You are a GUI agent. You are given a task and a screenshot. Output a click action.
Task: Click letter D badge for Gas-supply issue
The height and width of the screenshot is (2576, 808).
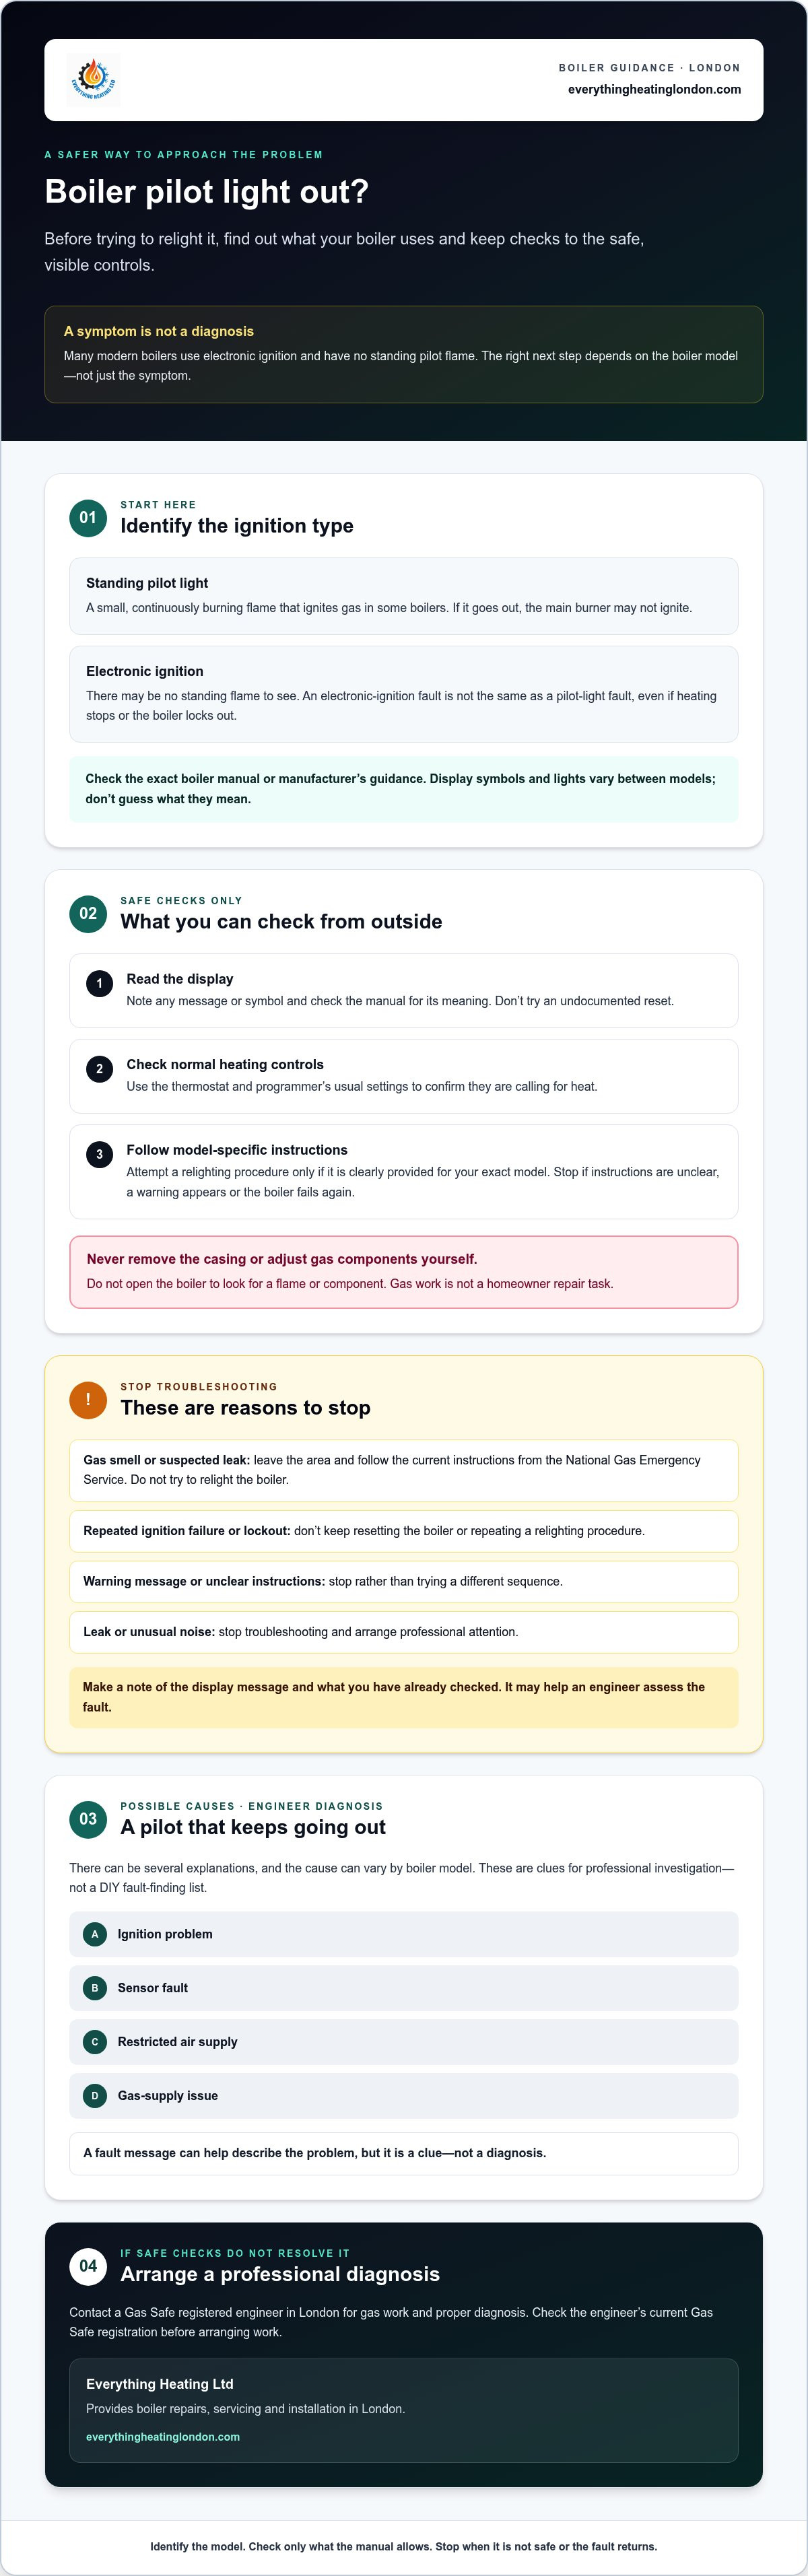pyautogui.click(x=95, y=2095)
